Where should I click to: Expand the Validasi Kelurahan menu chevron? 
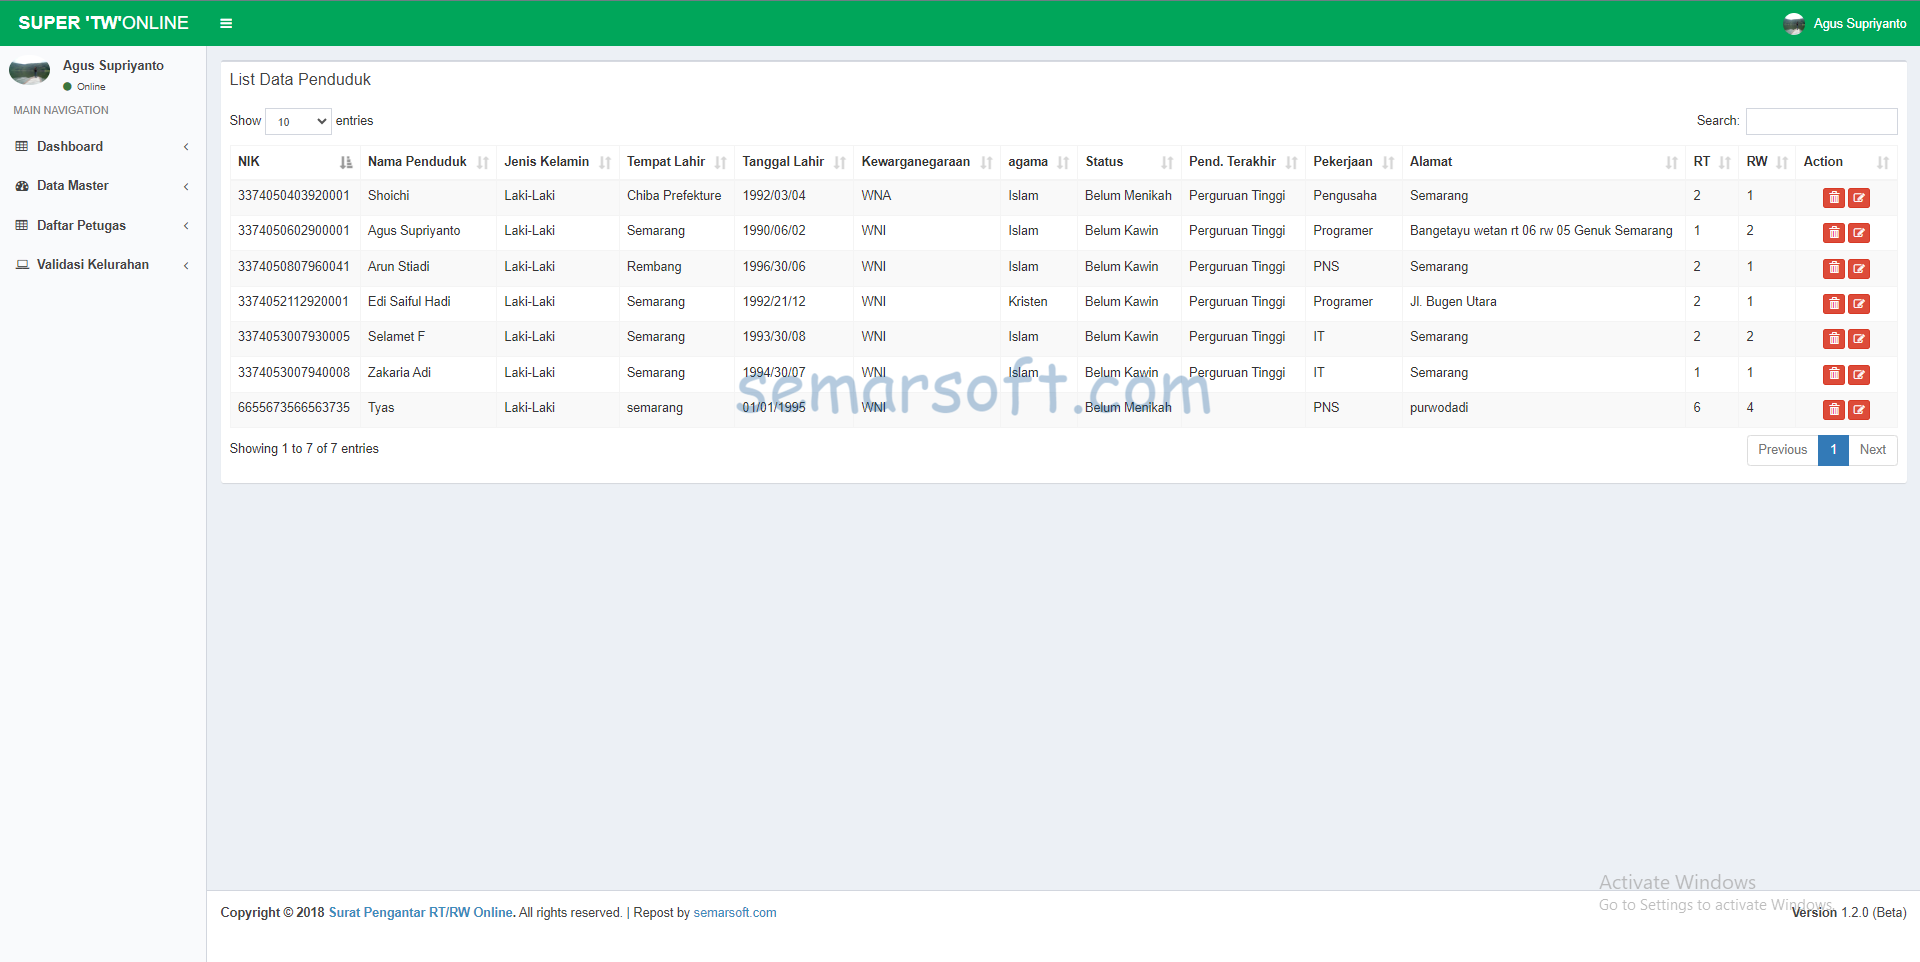[x=186, y=265]
